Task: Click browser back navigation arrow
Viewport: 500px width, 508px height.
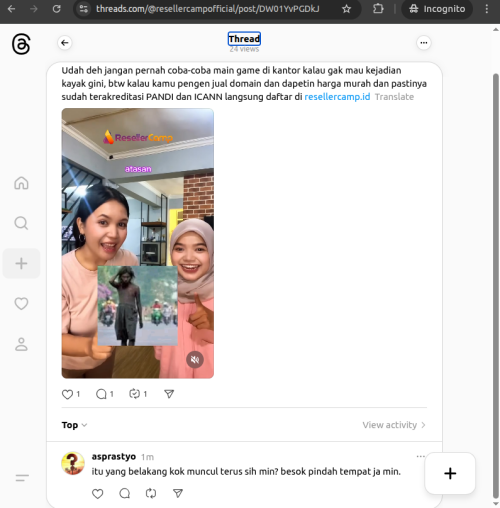Action: tap(11, 9)
